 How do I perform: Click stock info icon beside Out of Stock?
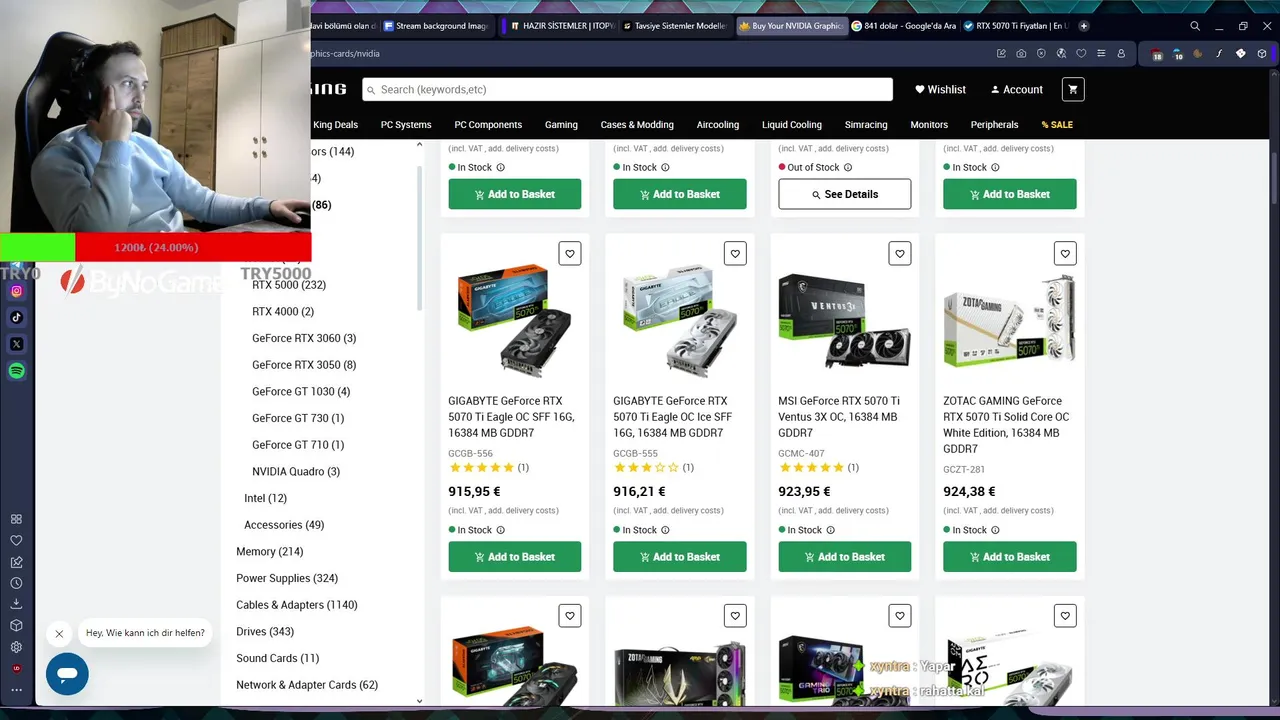click(848, 167)
